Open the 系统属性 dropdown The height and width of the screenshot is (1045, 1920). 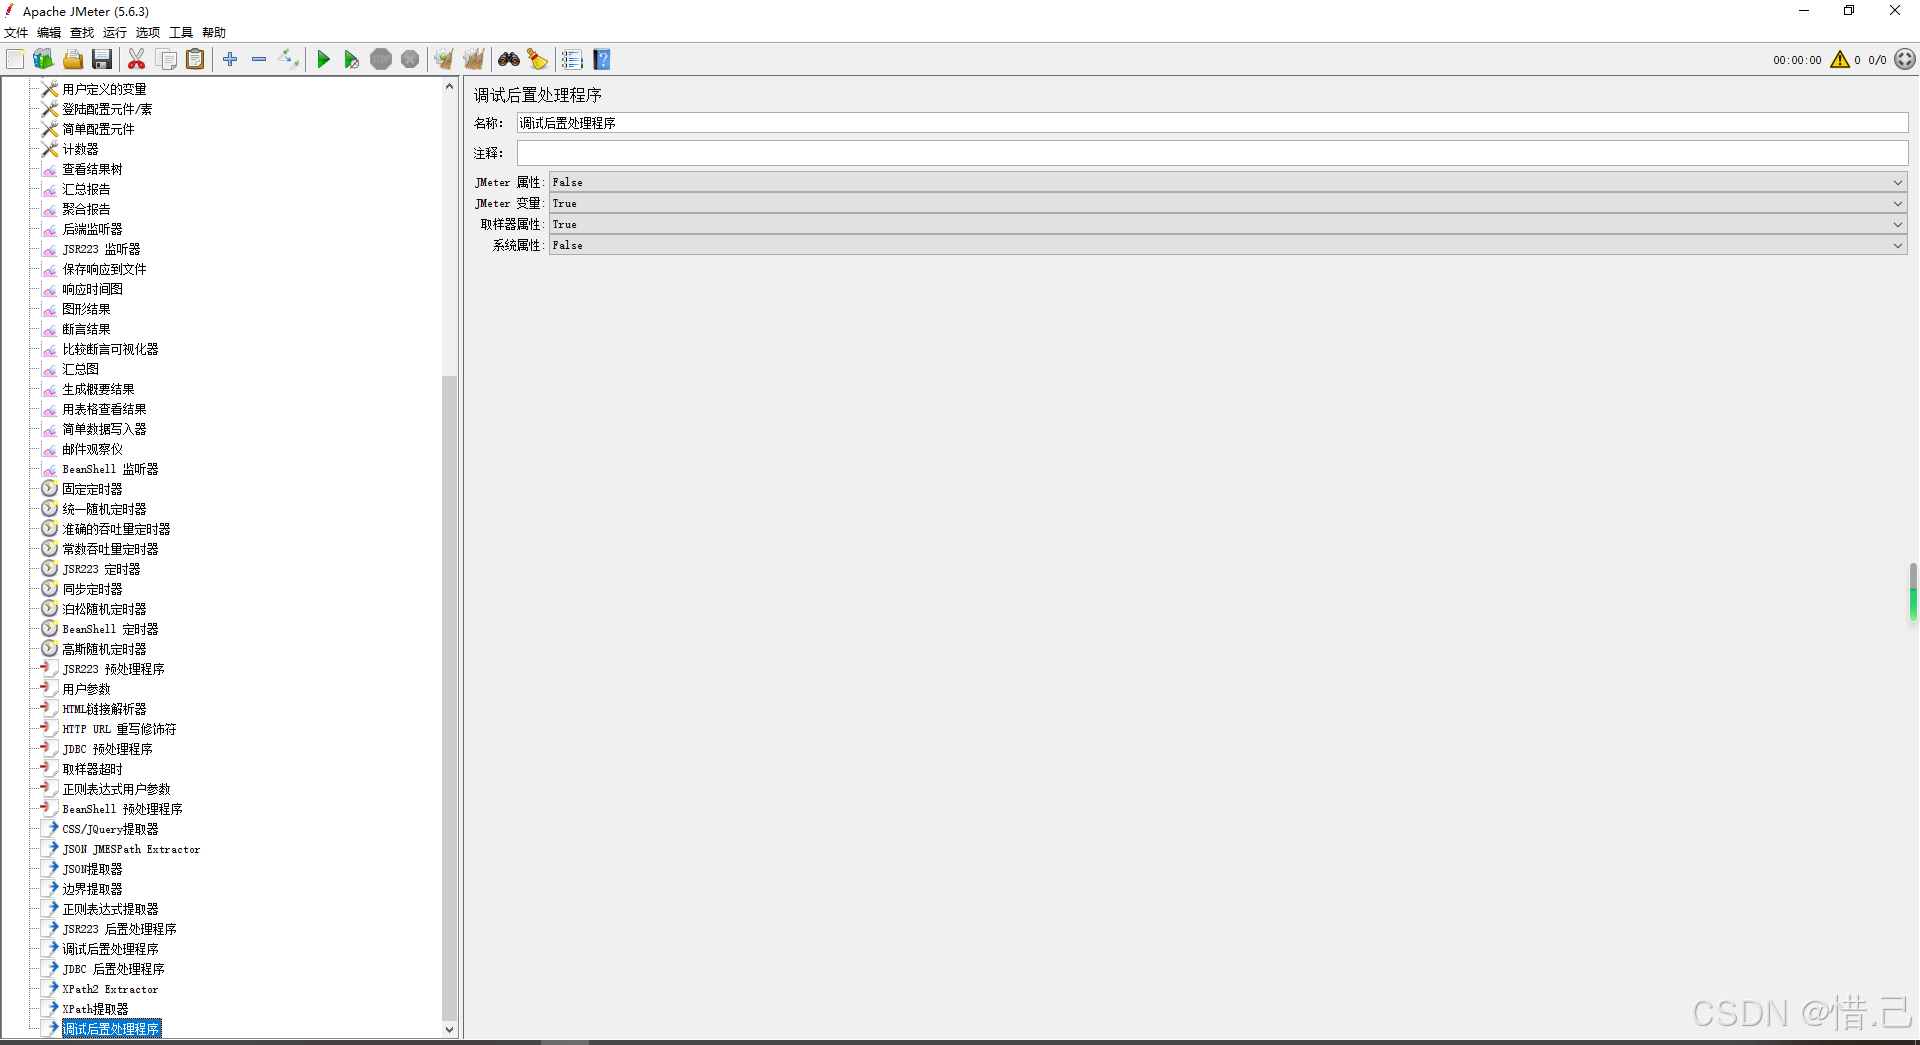1228,245
